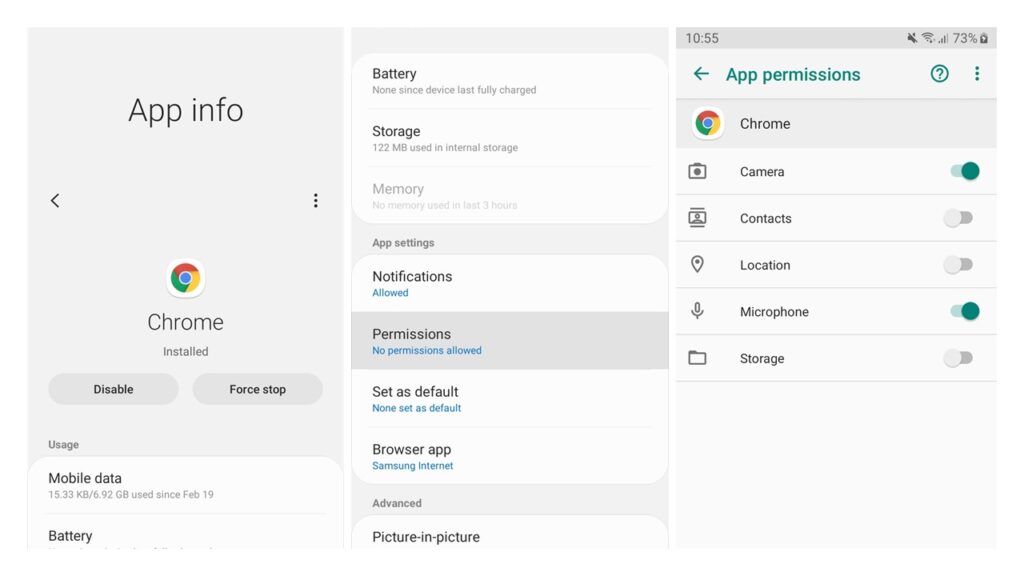Open the help icon on App permissions
The height and width of the screenshot is (576, 1024).
pyautogui.click(x=938, y=74)
